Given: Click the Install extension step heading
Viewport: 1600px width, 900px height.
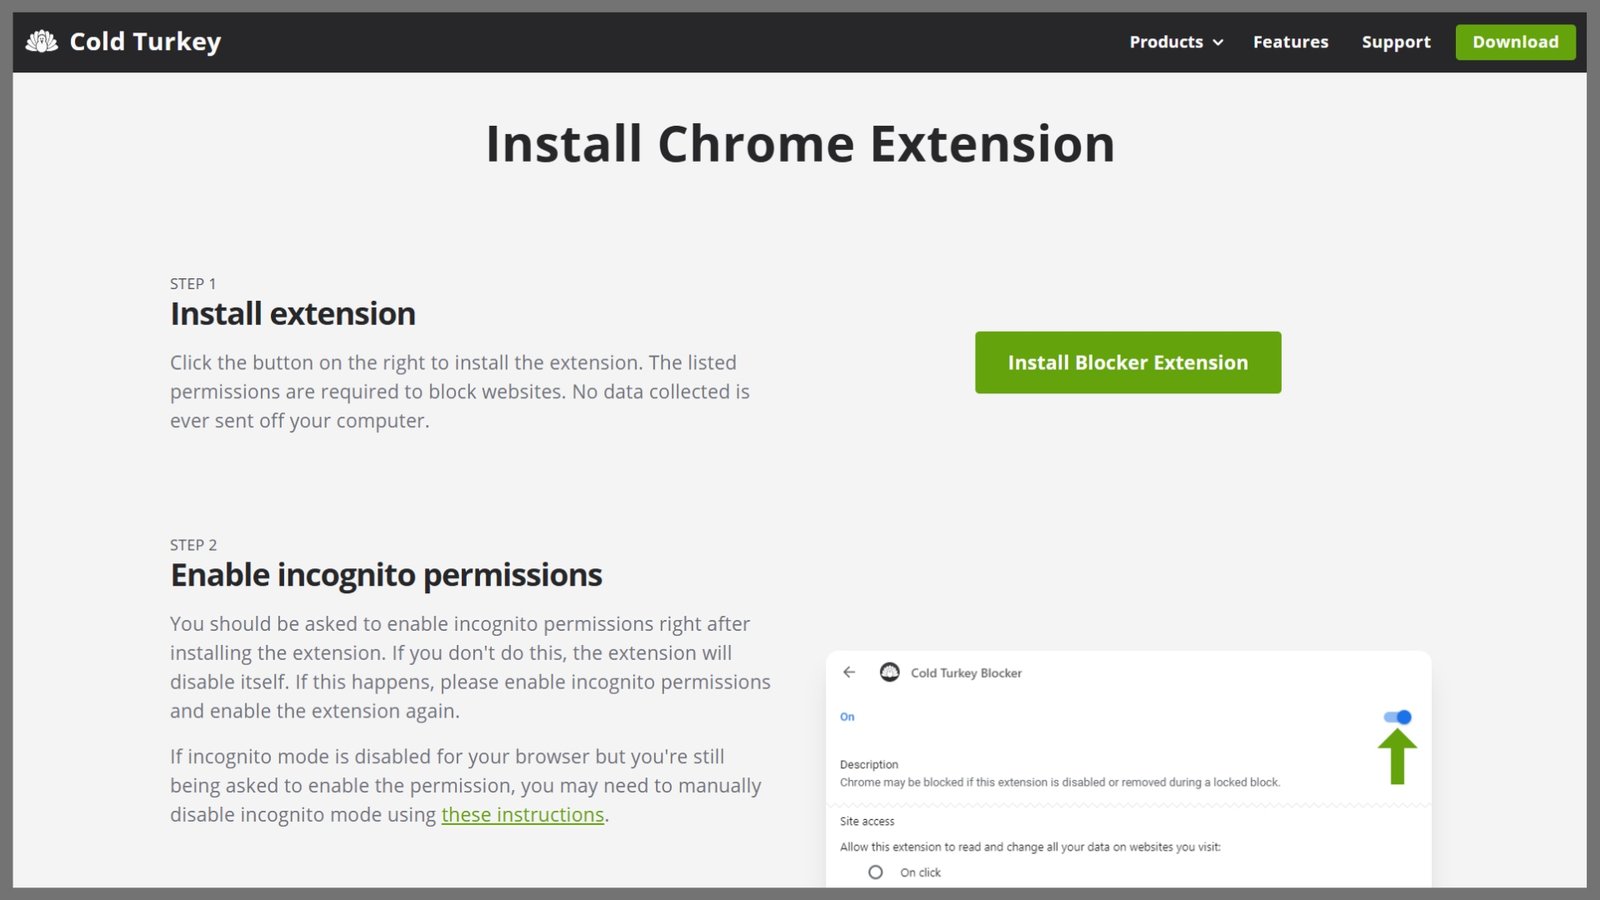Looking at the screenshot, I should [x=293, y=314].
